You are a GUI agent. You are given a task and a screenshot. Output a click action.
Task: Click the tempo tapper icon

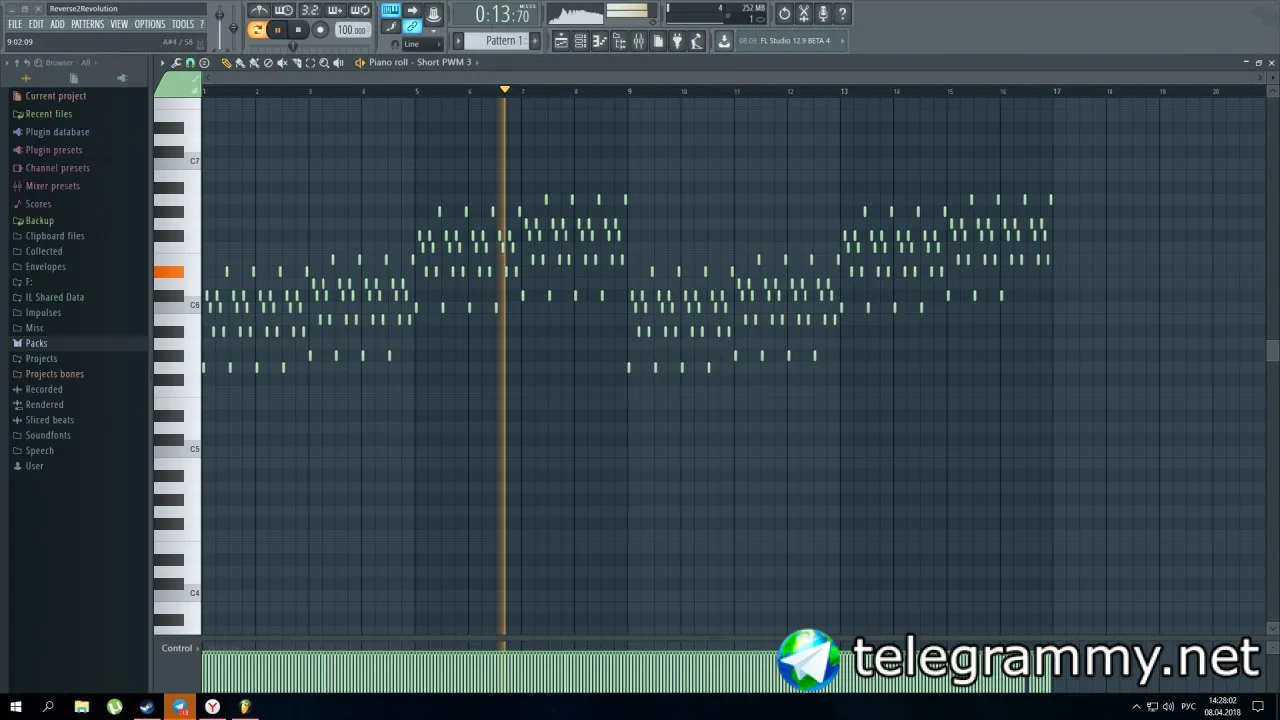[697, 41]
